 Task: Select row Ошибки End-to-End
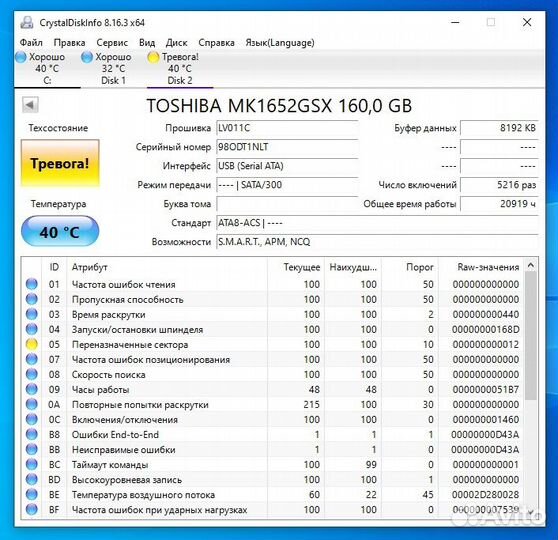(273, 434)
